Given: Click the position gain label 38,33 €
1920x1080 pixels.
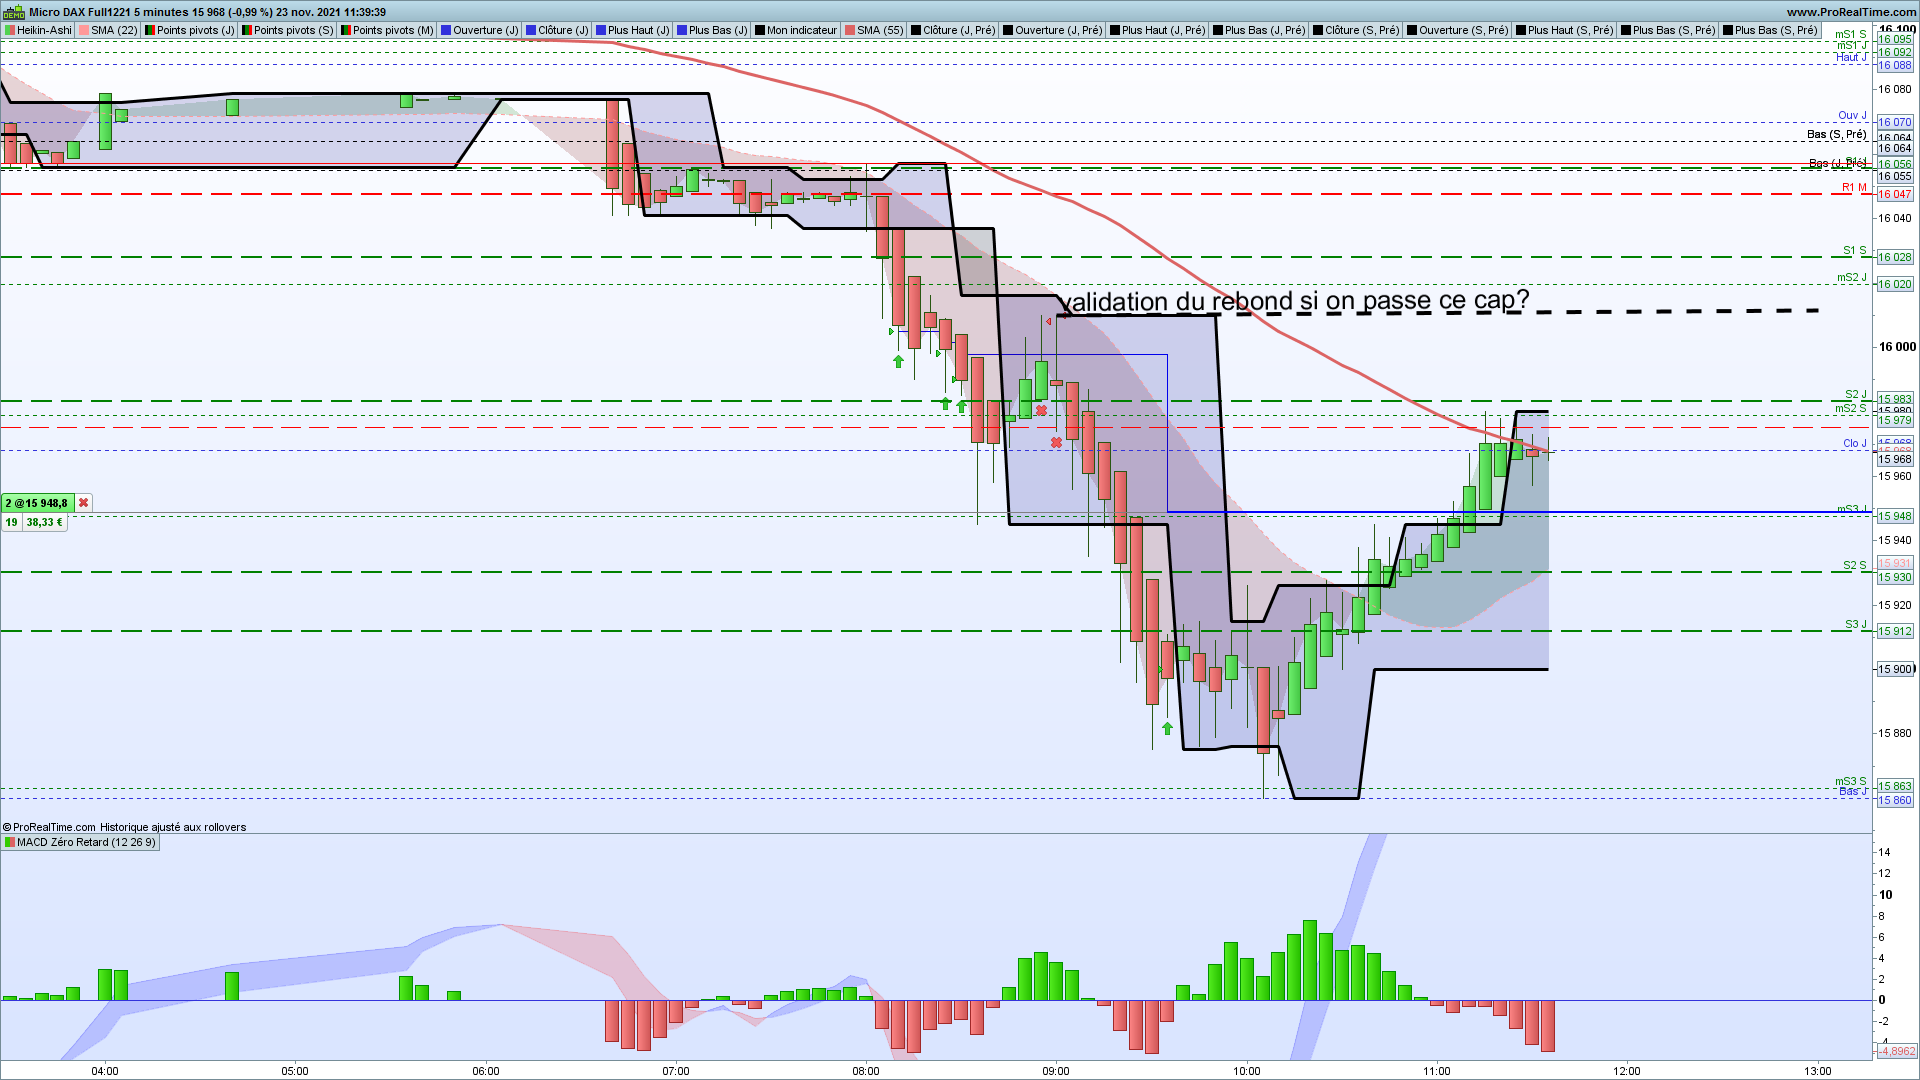Looking at the screenshot, I should [x=44, y=522].
